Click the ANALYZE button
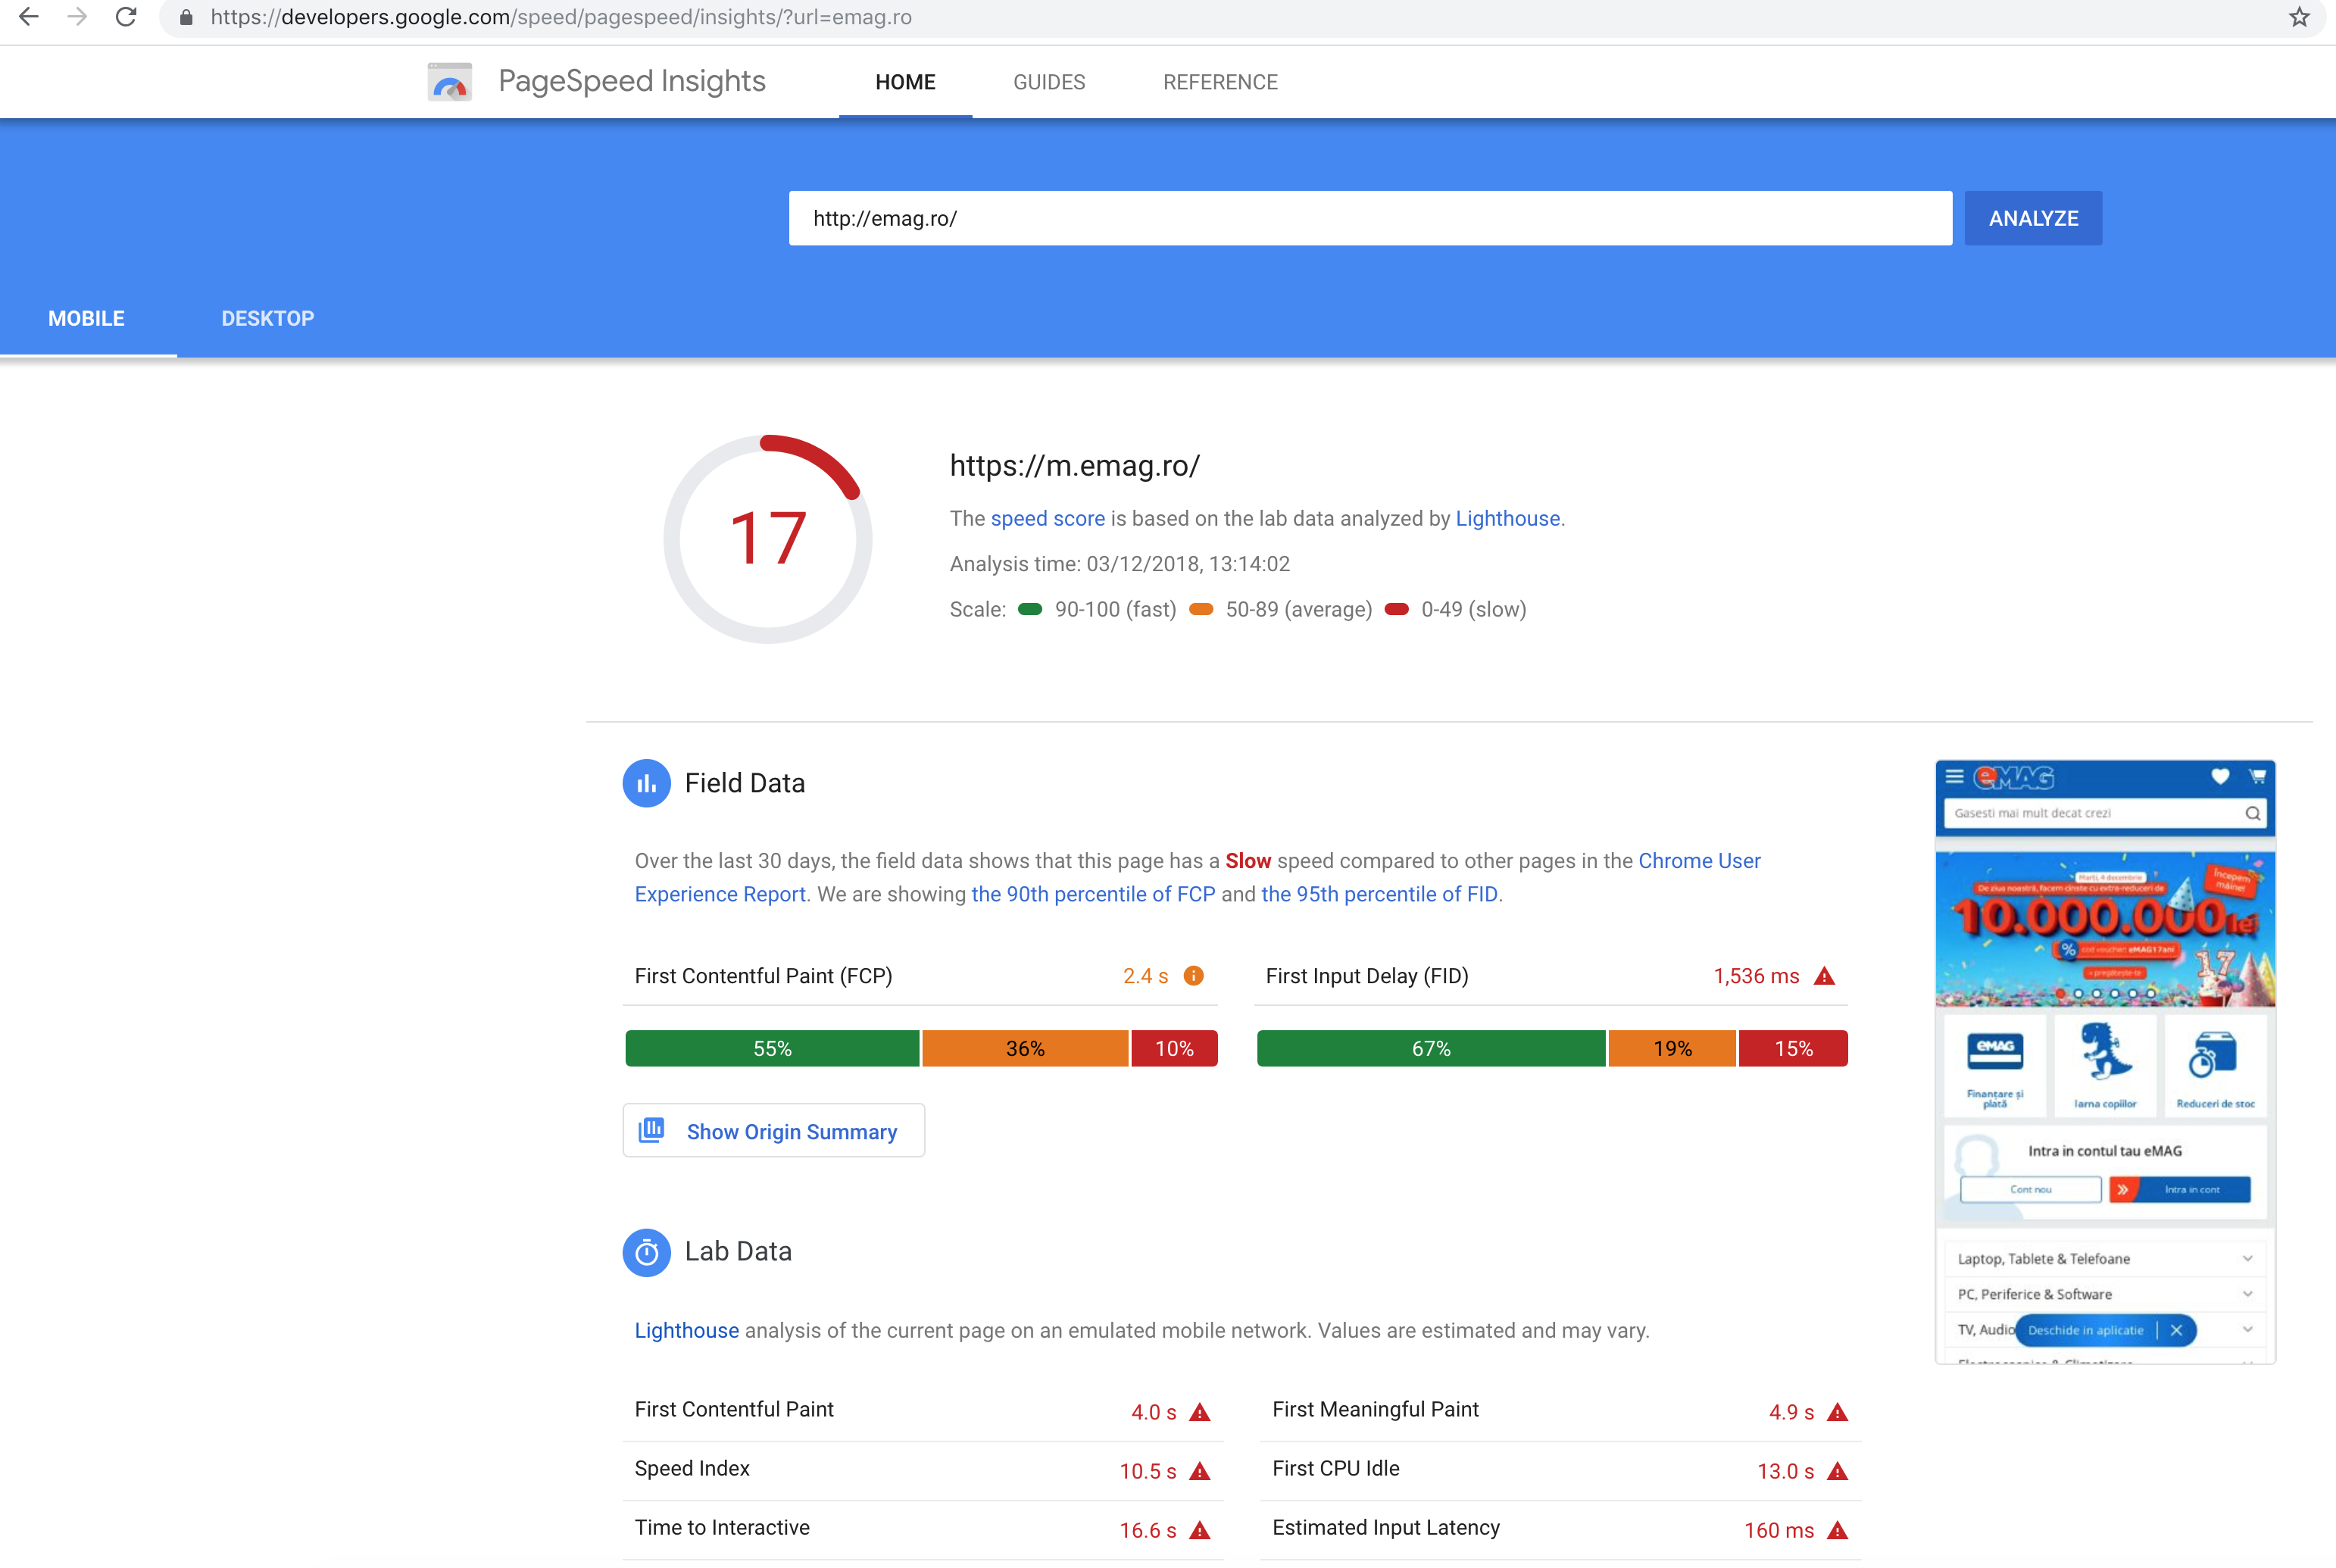Image resolution: width=2336 pixels, height=1568 pixels. (x=2033, y=218)
